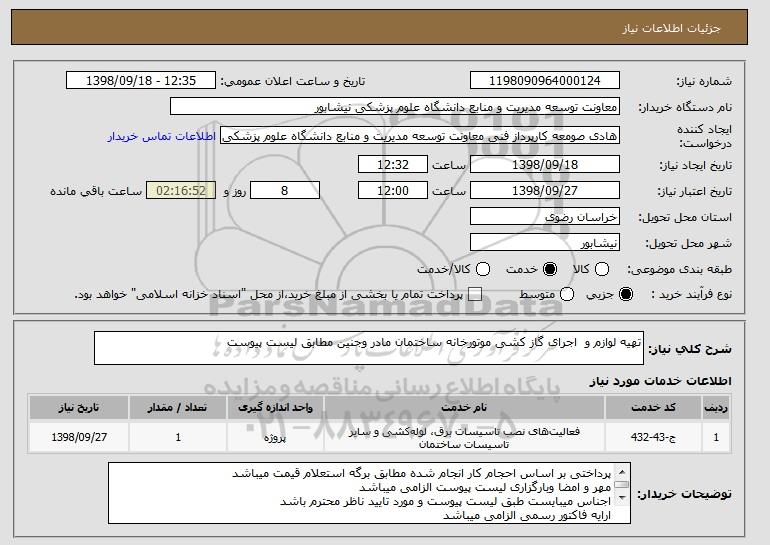Click the نام خدمت column header

click(x=464, y=408)
